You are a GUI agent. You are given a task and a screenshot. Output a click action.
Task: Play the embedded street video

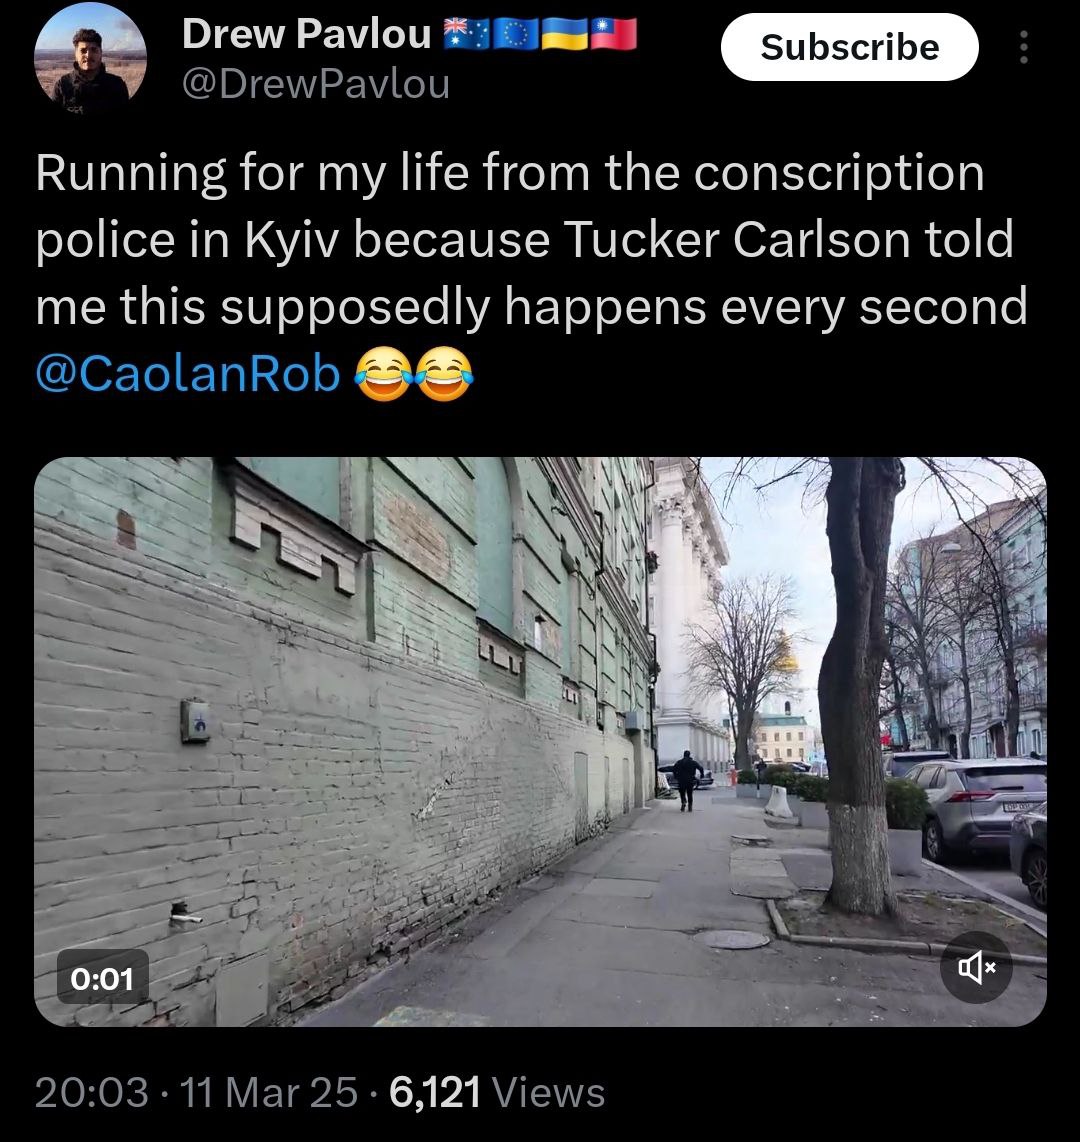click(x=540, y=740)
